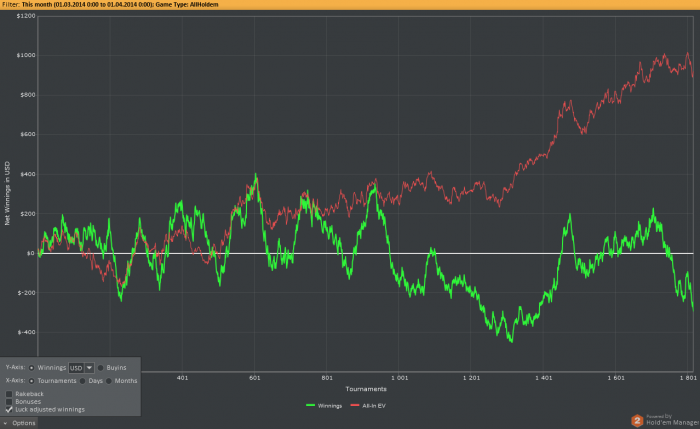Click the Net Winnings in USD axis title
700x429 pixels.
(x=7, y=193)
